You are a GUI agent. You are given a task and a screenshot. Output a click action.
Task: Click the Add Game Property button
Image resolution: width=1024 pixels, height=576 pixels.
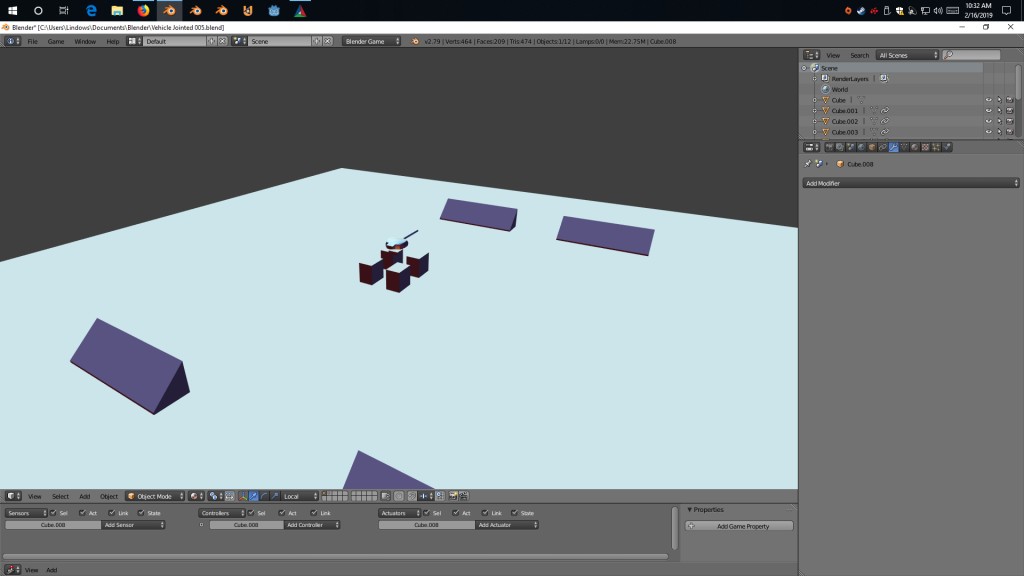point(740,524)
